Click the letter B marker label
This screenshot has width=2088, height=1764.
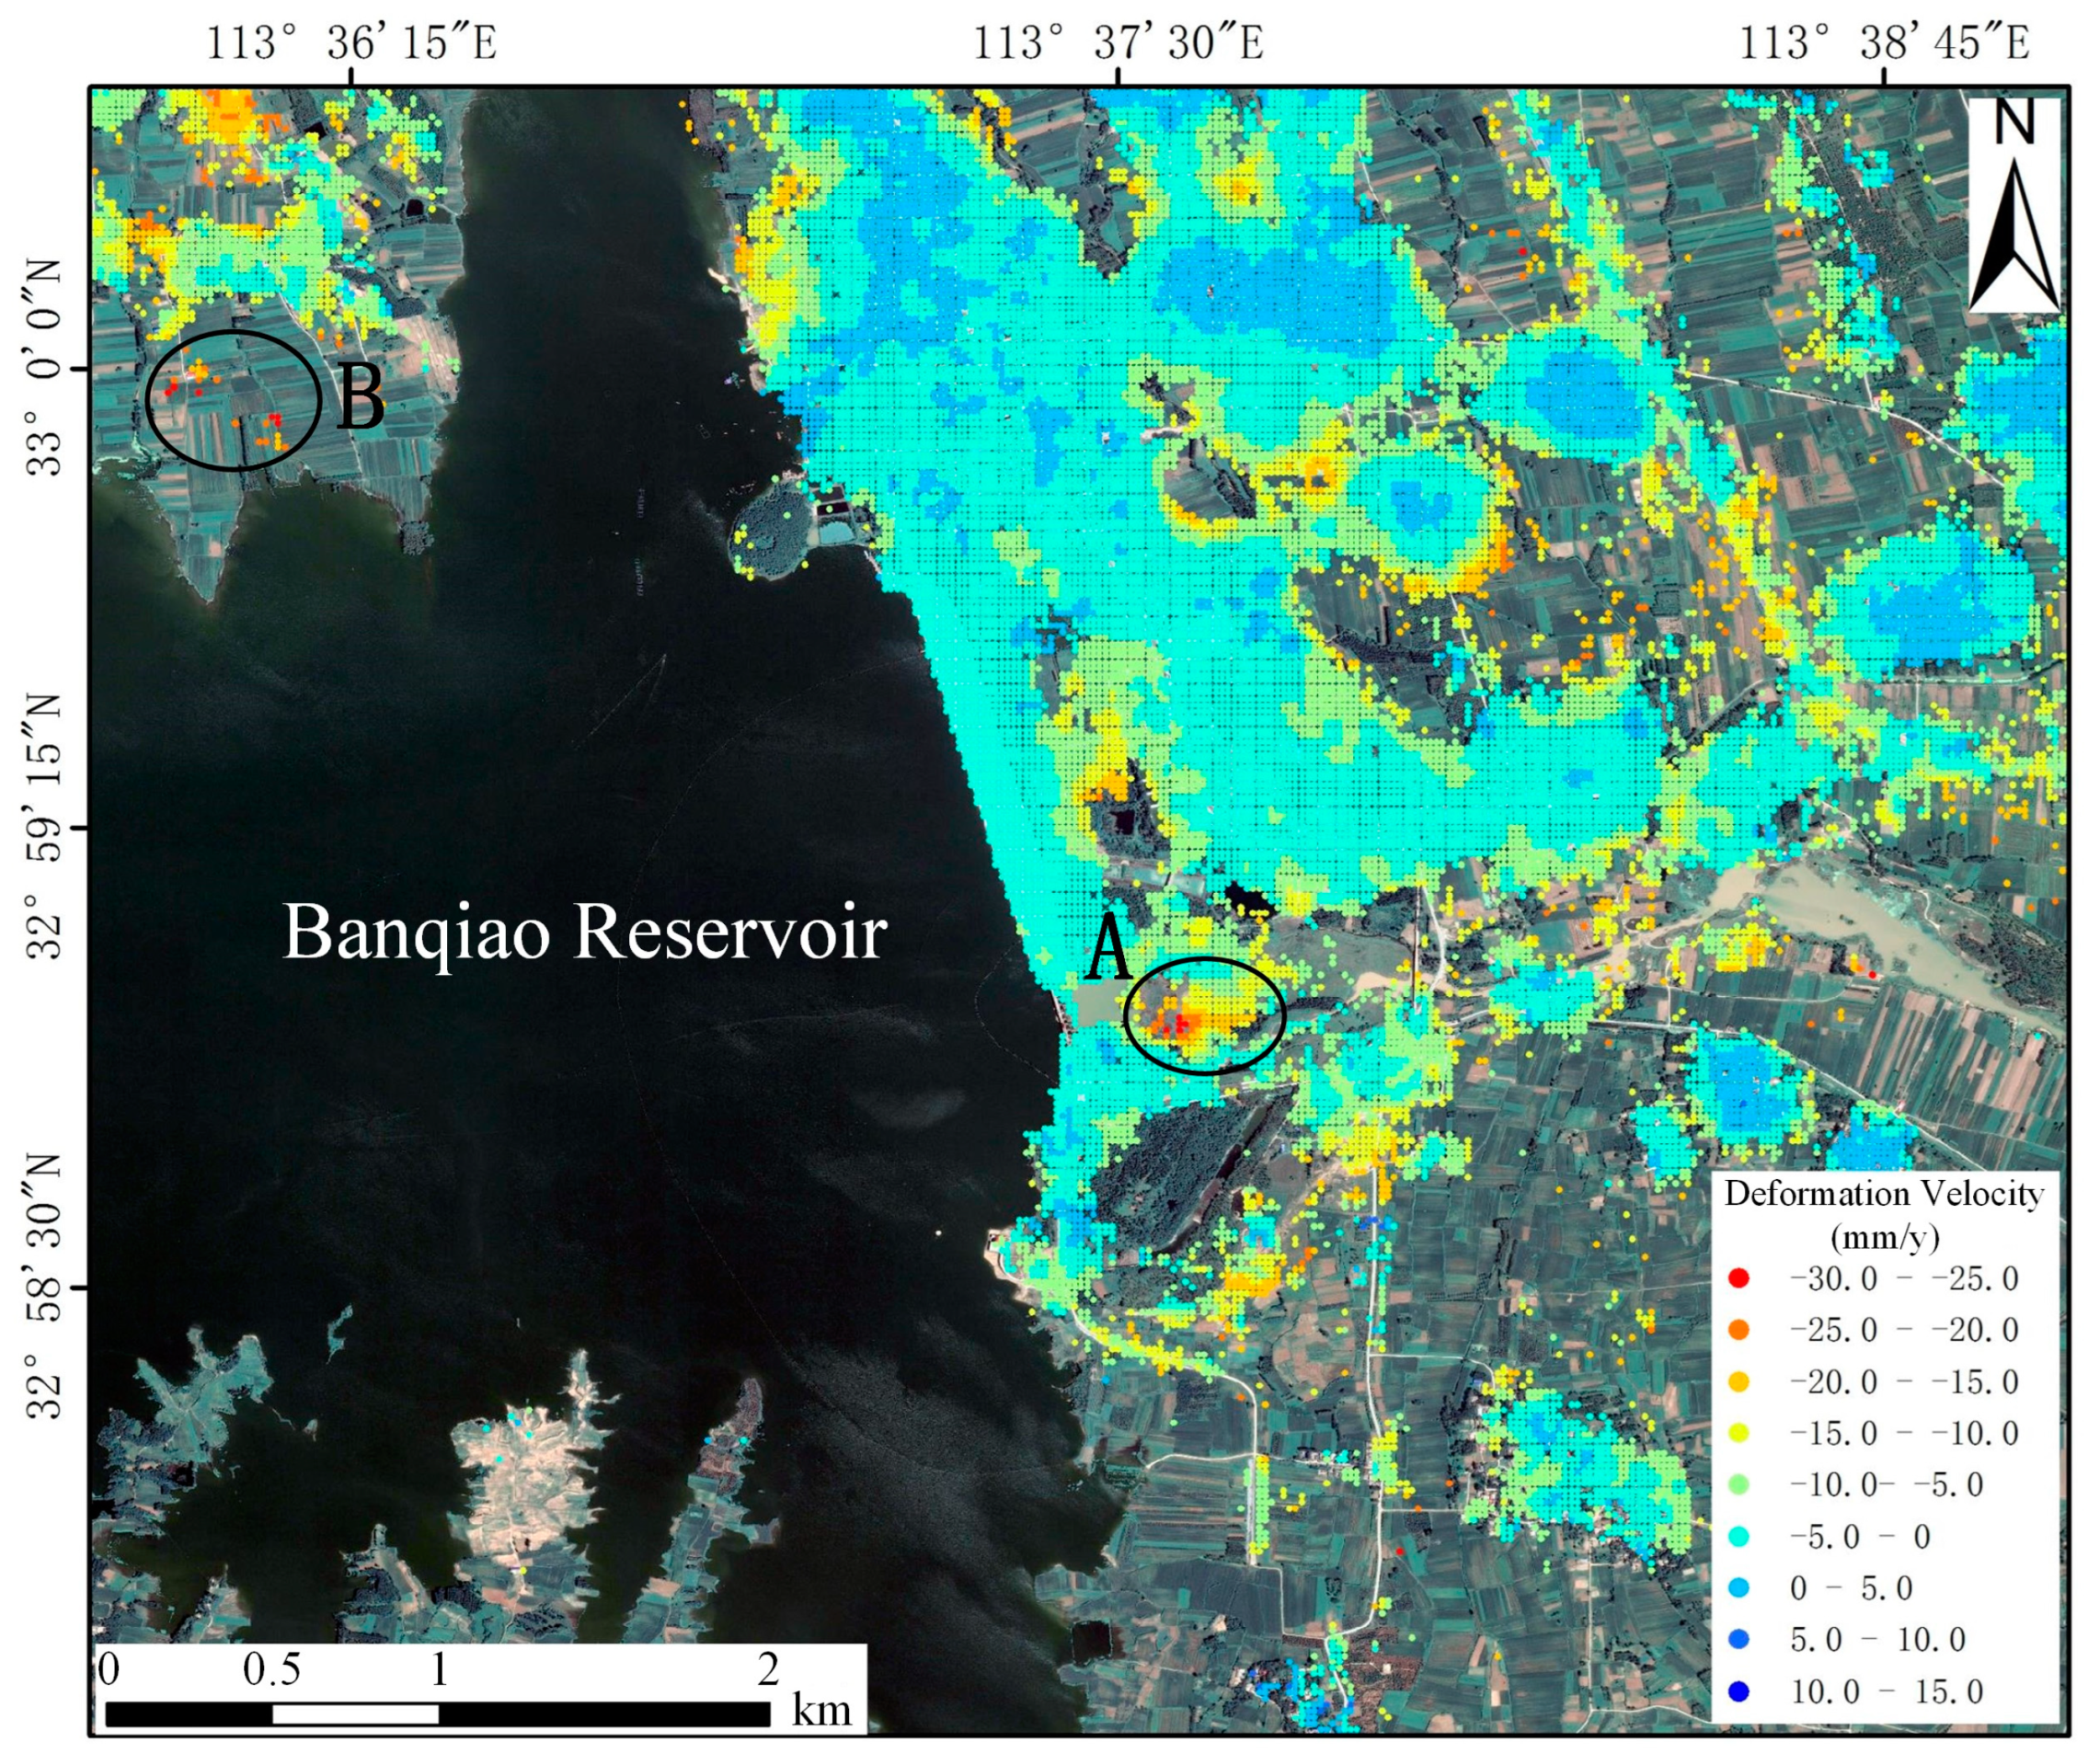pos(360,398)
